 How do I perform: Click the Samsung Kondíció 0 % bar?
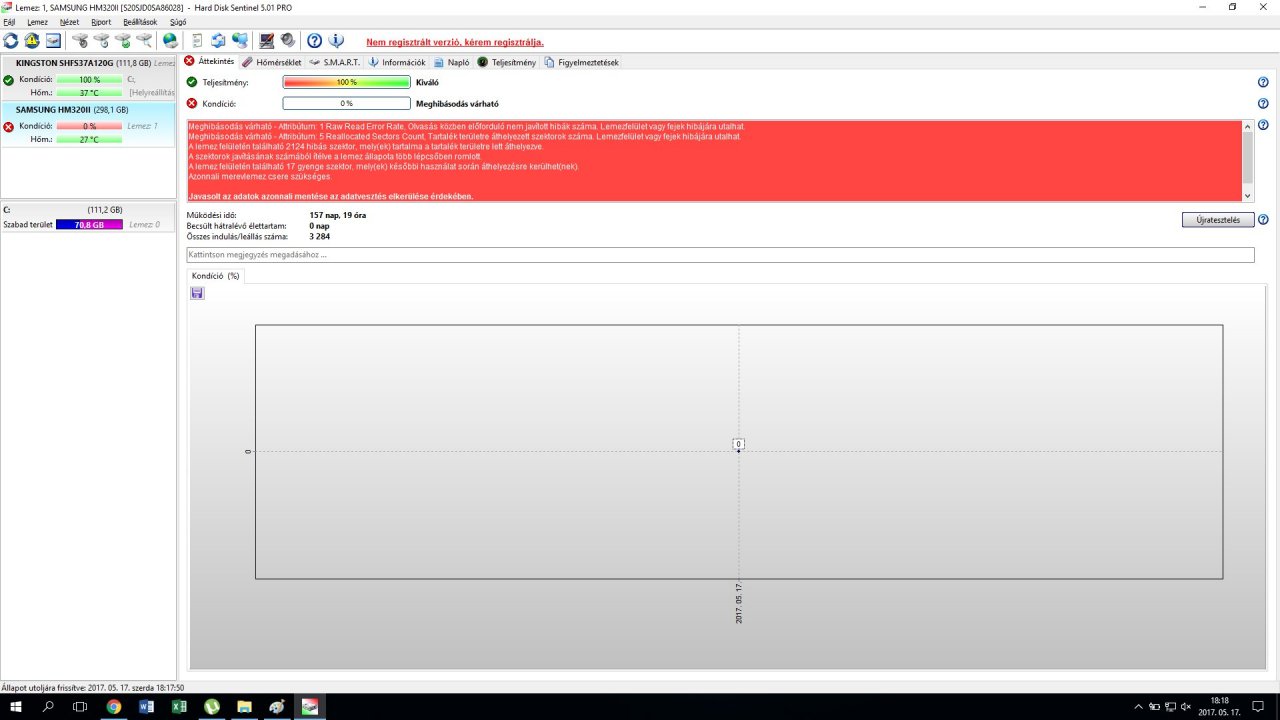coord(89,126)
